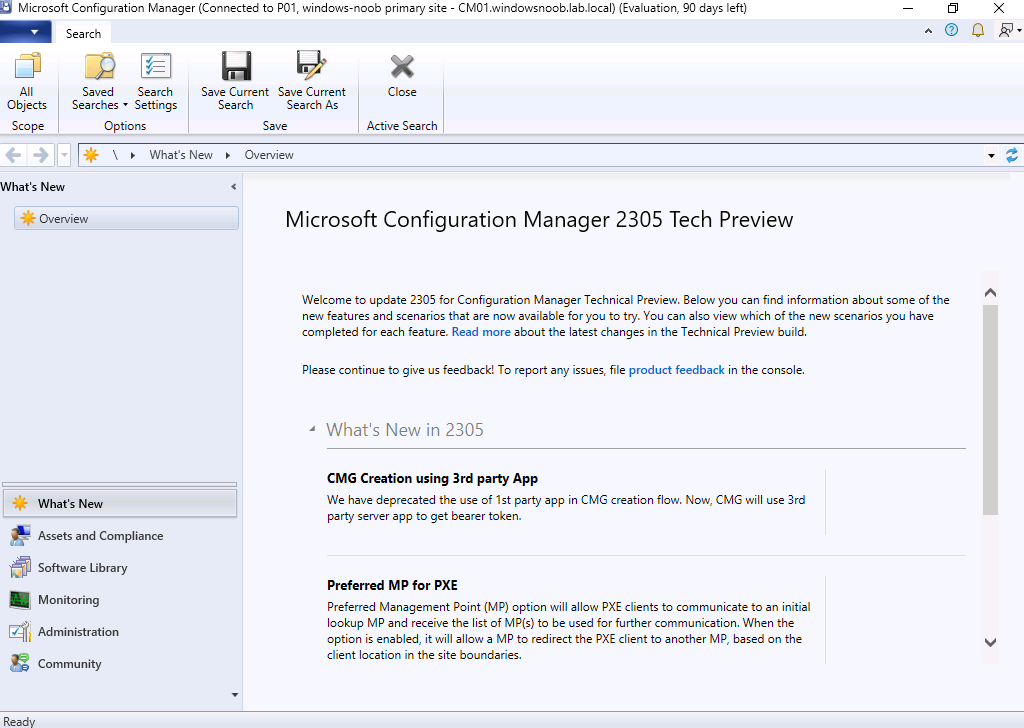Open the workspace overflow dropdown arrow
Image resolution: width=1024 pixels, height=728 pixels.
tap(235, 695)
